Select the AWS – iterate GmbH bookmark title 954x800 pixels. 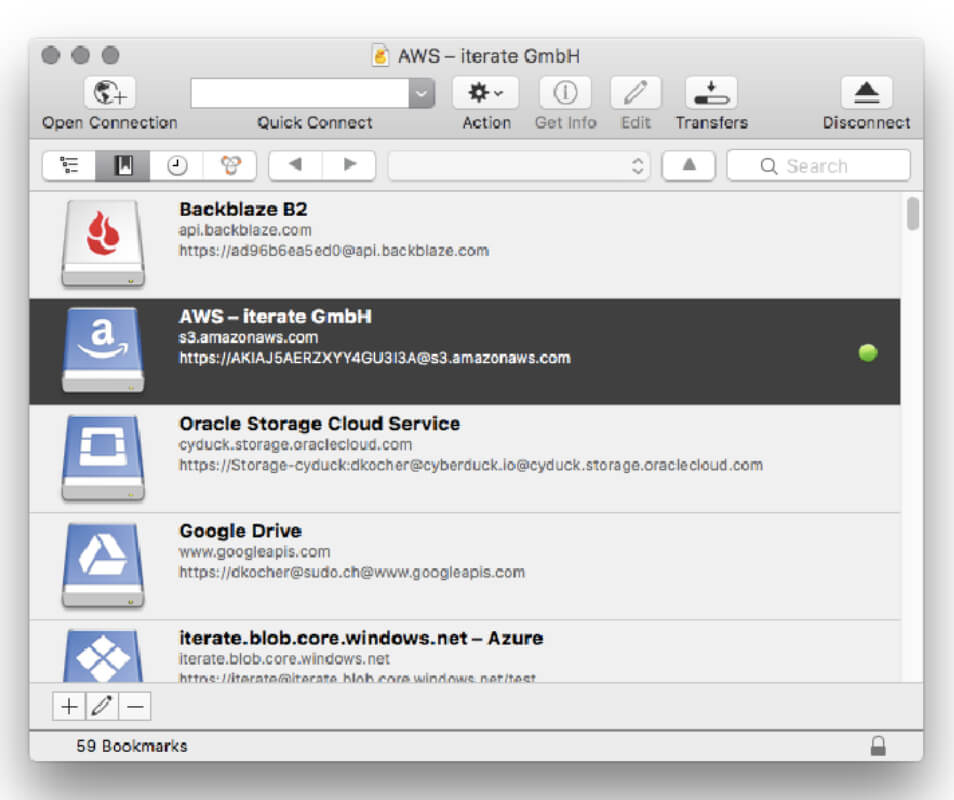[275, 316]
